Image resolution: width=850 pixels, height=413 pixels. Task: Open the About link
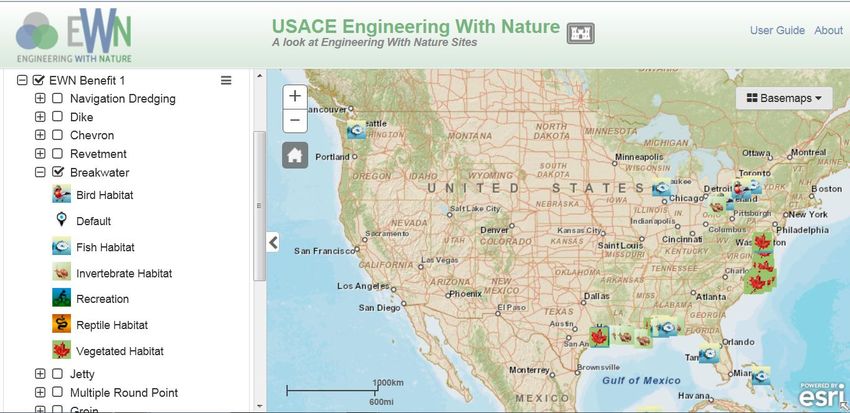click(x=828, y=30)
